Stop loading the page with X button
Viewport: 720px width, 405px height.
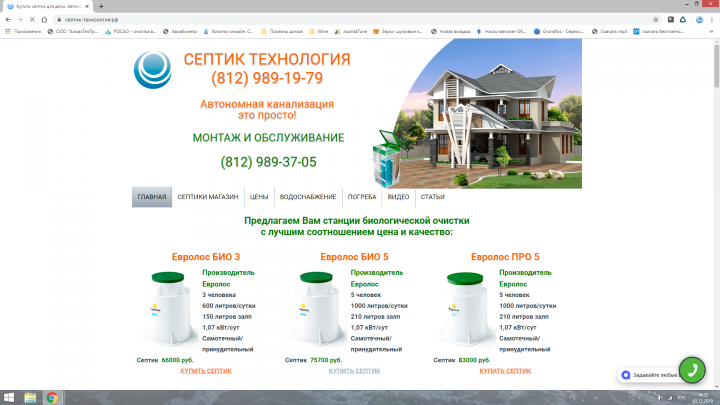pyautogui.click(x=32, y=20)
